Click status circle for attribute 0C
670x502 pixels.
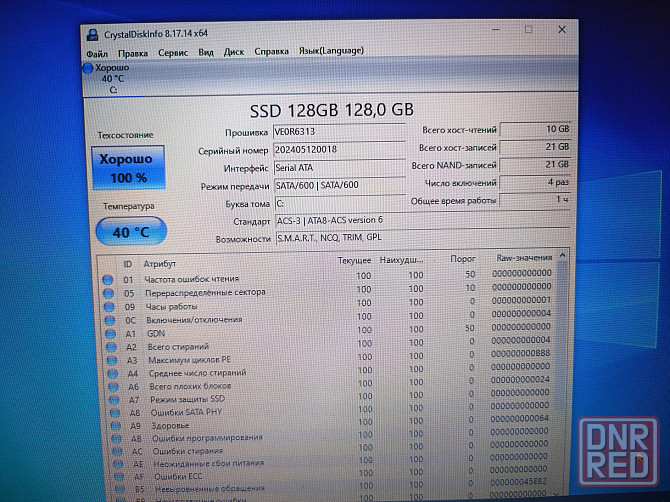110,320
